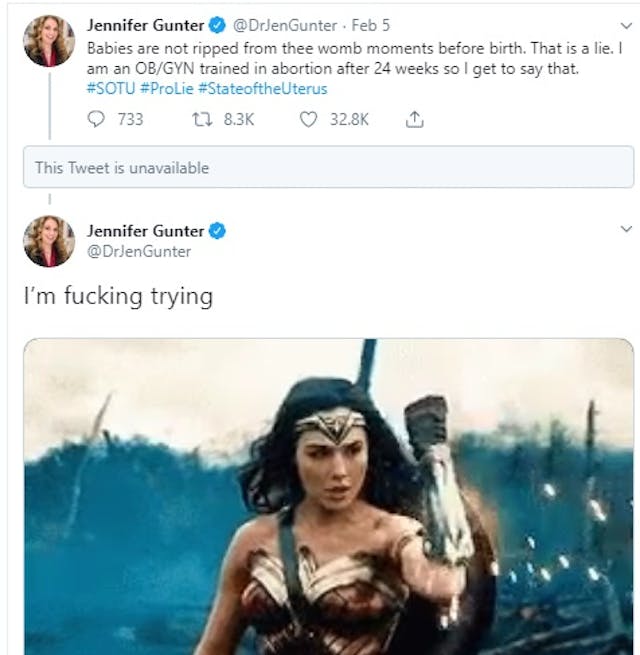Click the @DrJenGunter handle under the lower name
The height and width of the screenshot is (655, 640).
[x=139, y=251]
